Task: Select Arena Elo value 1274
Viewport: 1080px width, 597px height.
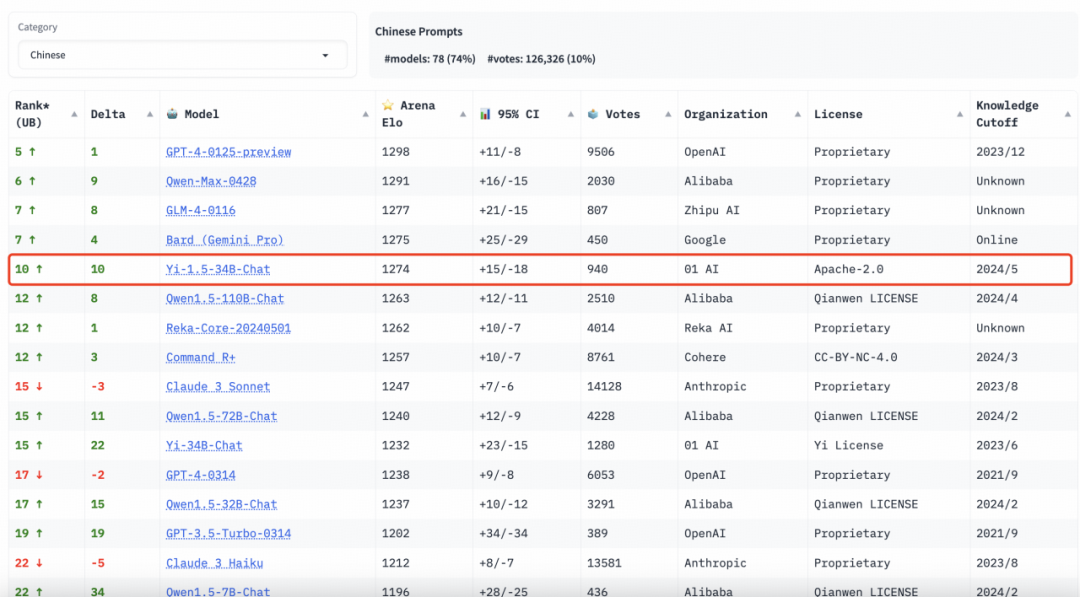Action: [x=395, y=269]
